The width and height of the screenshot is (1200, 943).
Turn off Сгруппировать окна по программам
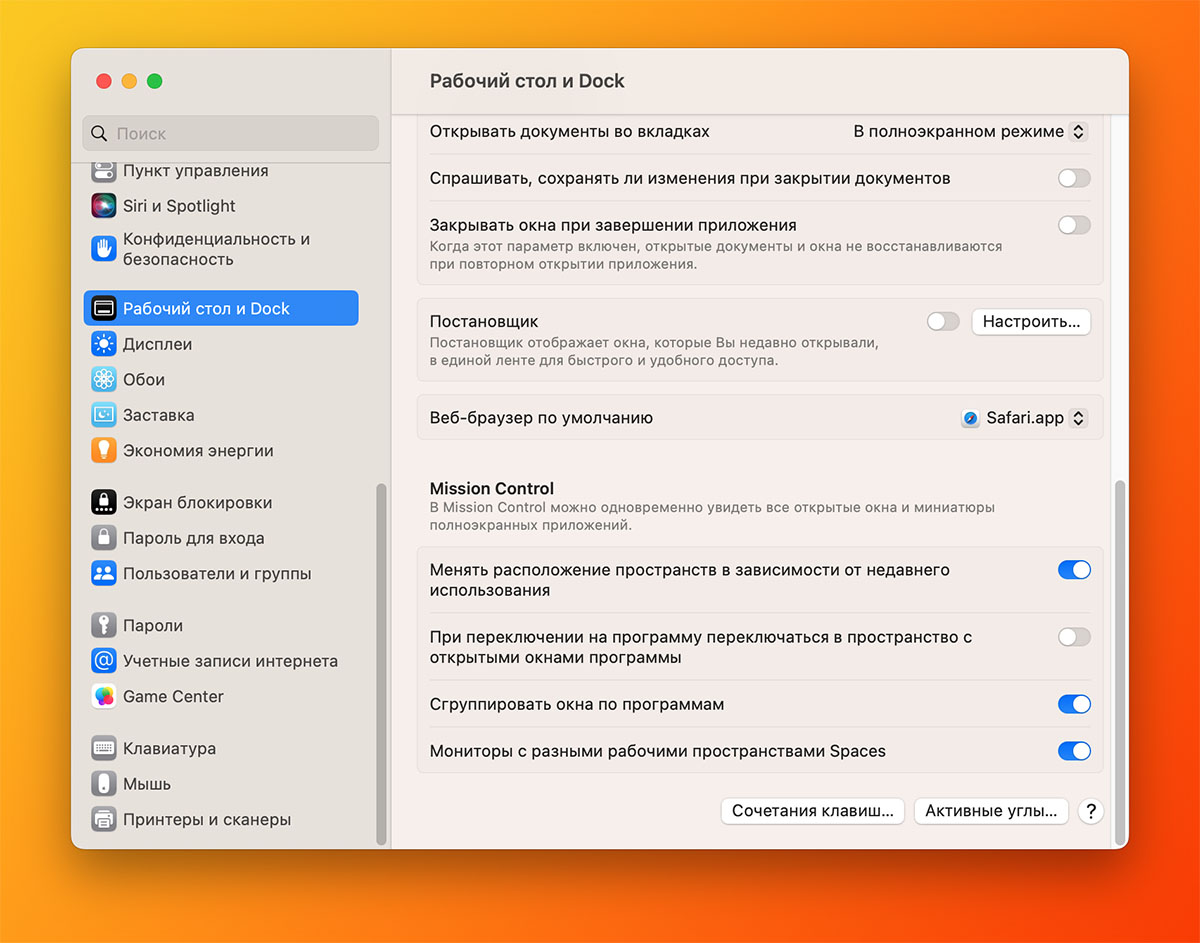click(x=1074, y=704)
